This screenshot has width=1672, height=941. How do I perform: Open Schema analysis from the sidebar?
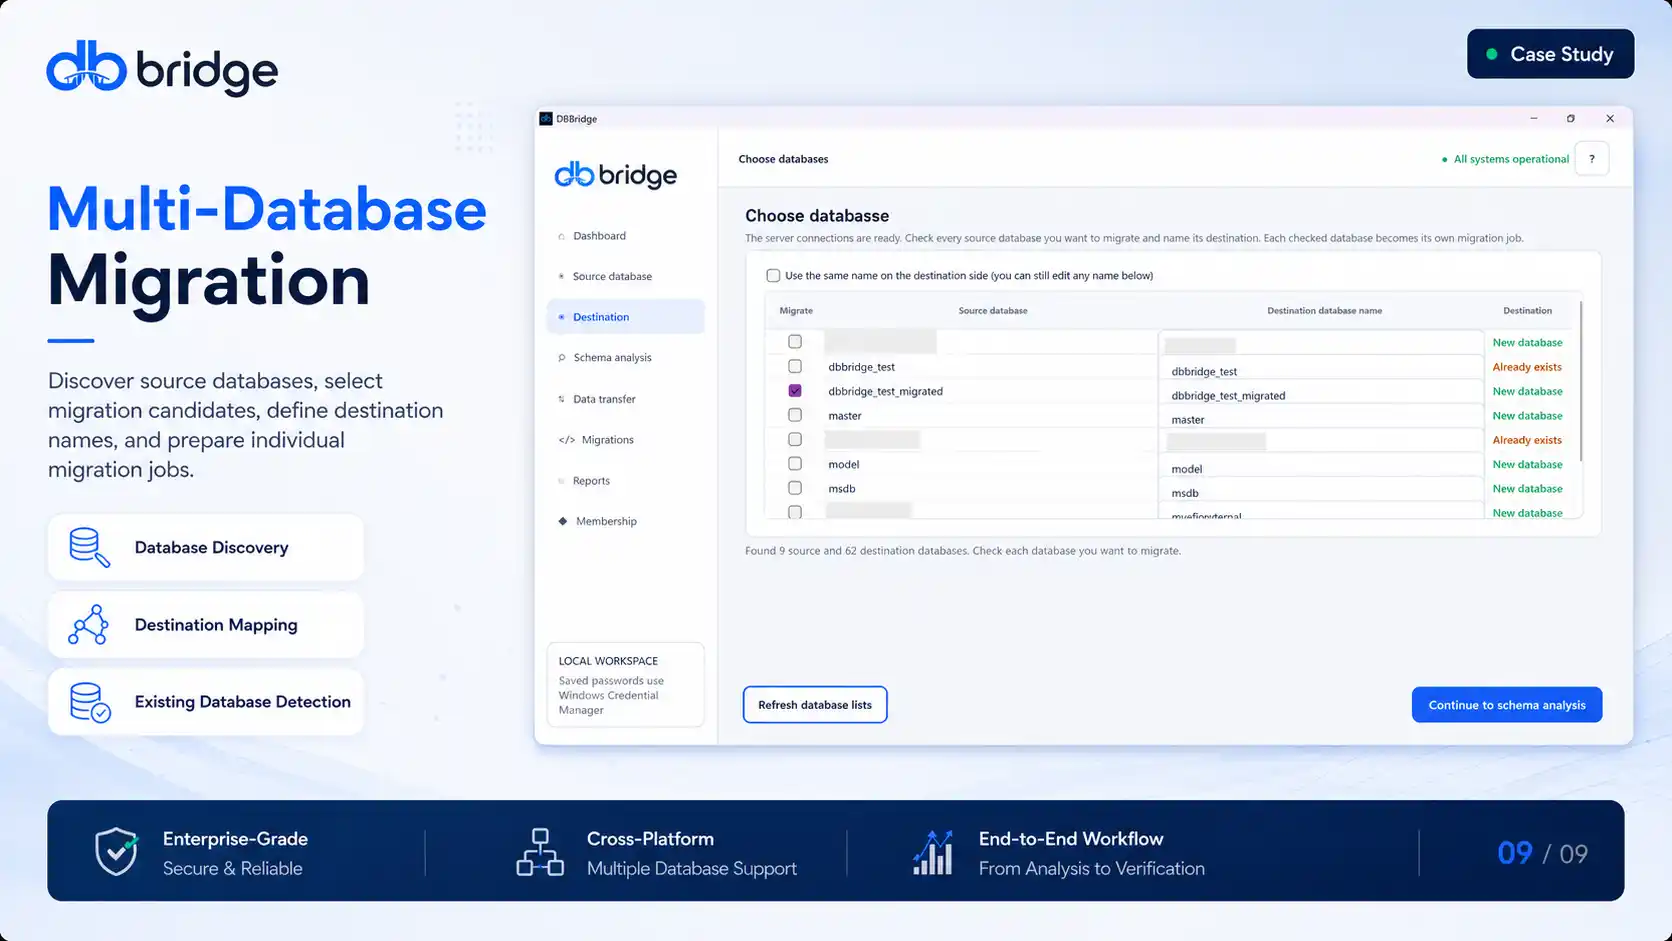pos(625,358)
